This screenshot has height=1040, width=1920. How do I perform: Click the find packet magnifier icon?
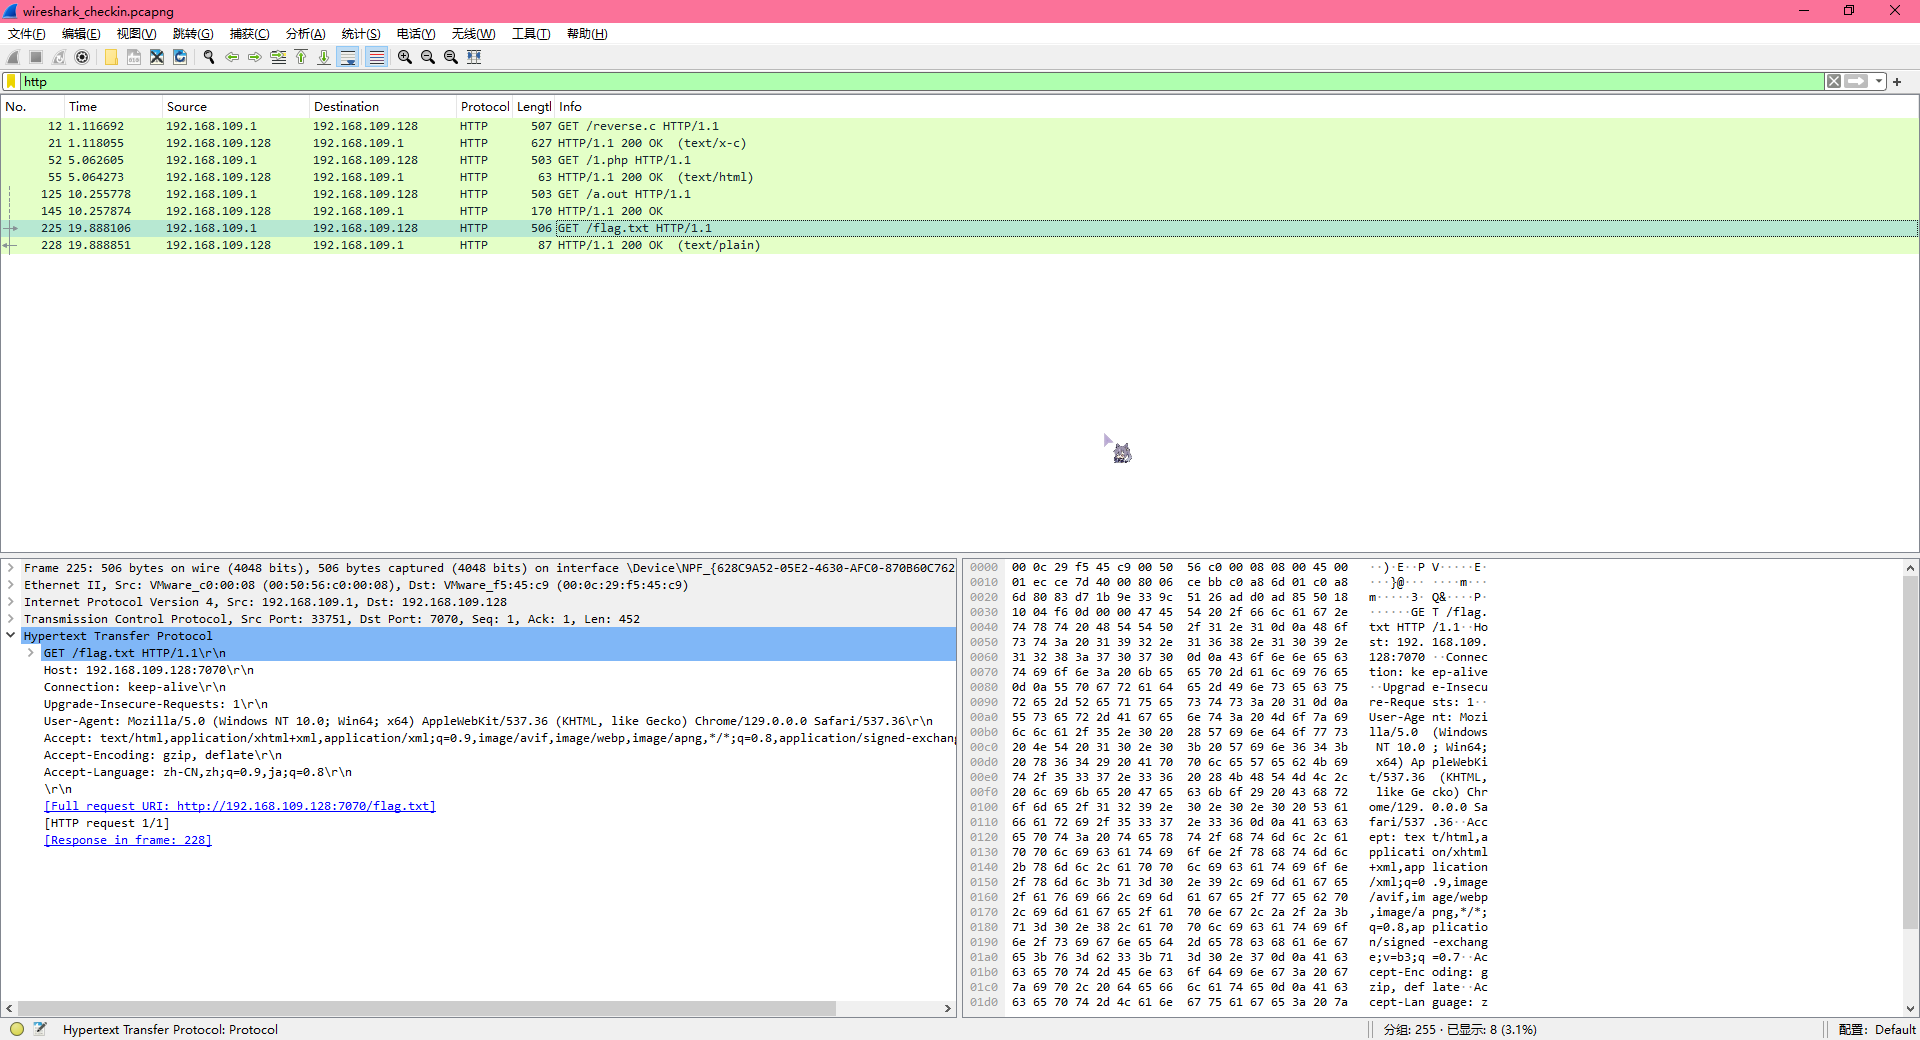209,57
